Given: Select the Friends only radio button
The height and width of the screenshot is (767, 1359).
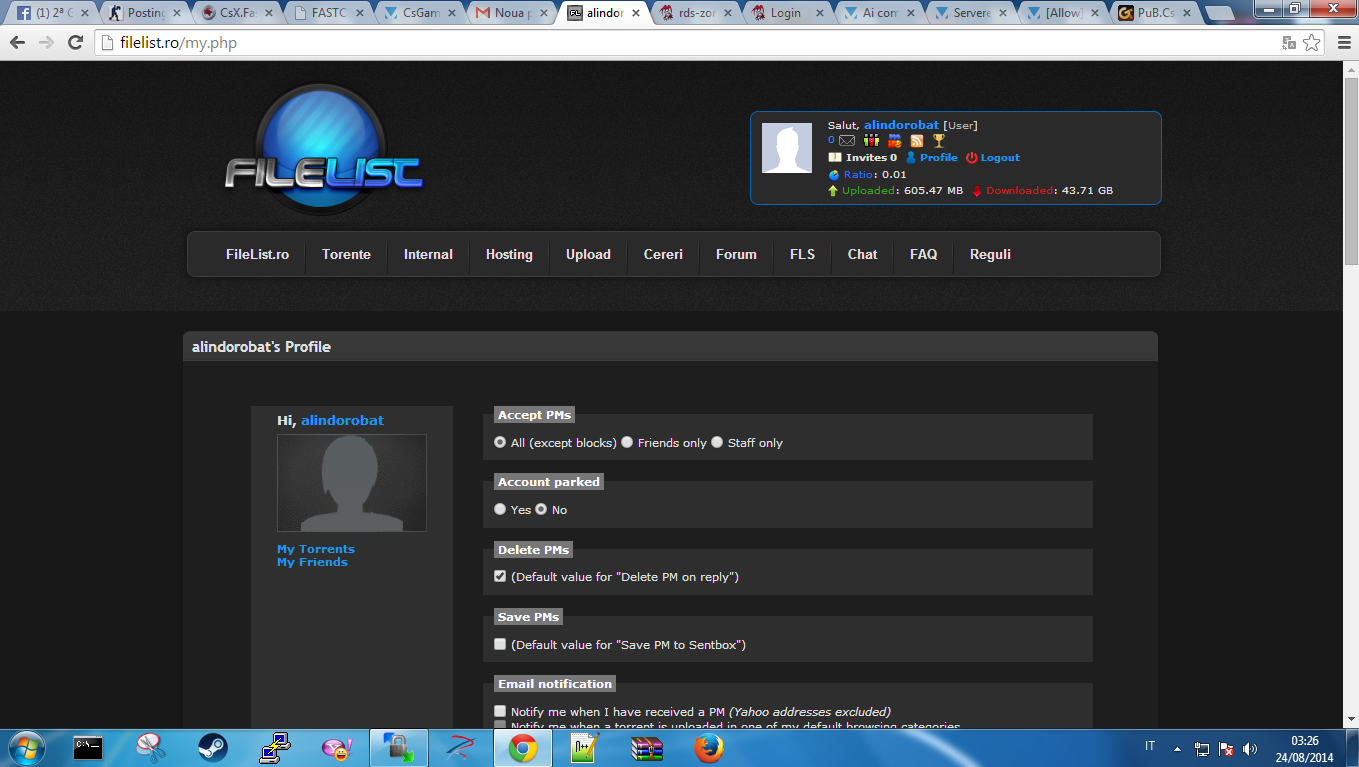Looking at the screenshot, I should coord(627,442).
